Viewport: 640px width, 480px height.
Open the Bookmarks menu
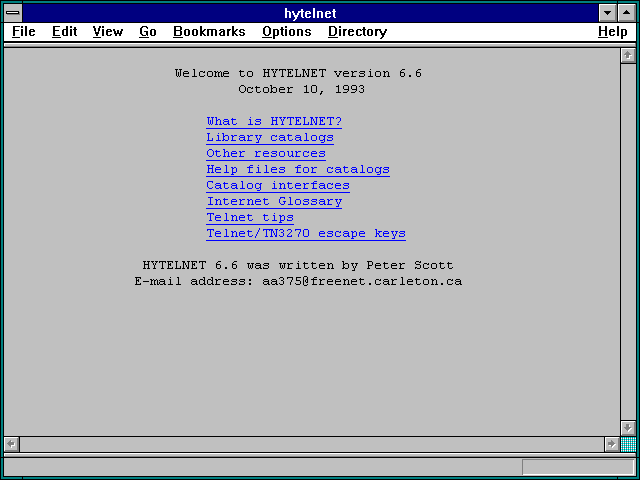click(209, 31)
